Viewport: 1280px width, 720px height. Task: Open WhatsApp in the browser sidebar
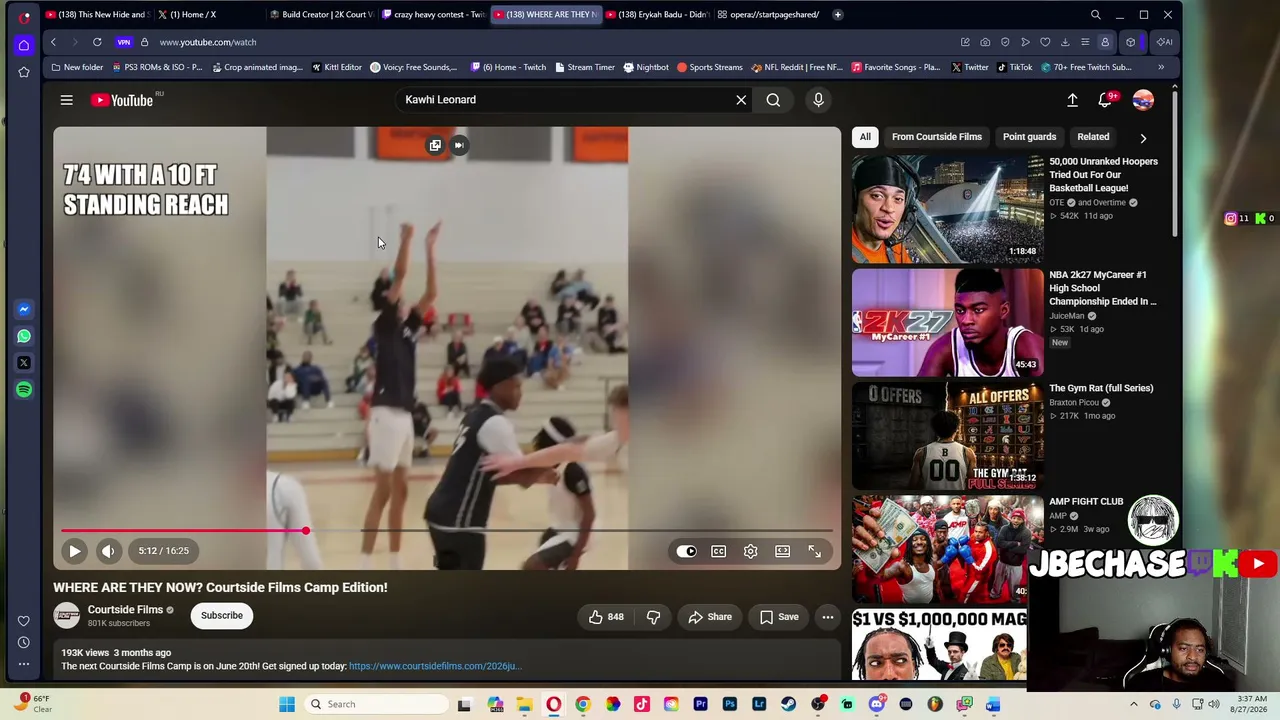24,337
